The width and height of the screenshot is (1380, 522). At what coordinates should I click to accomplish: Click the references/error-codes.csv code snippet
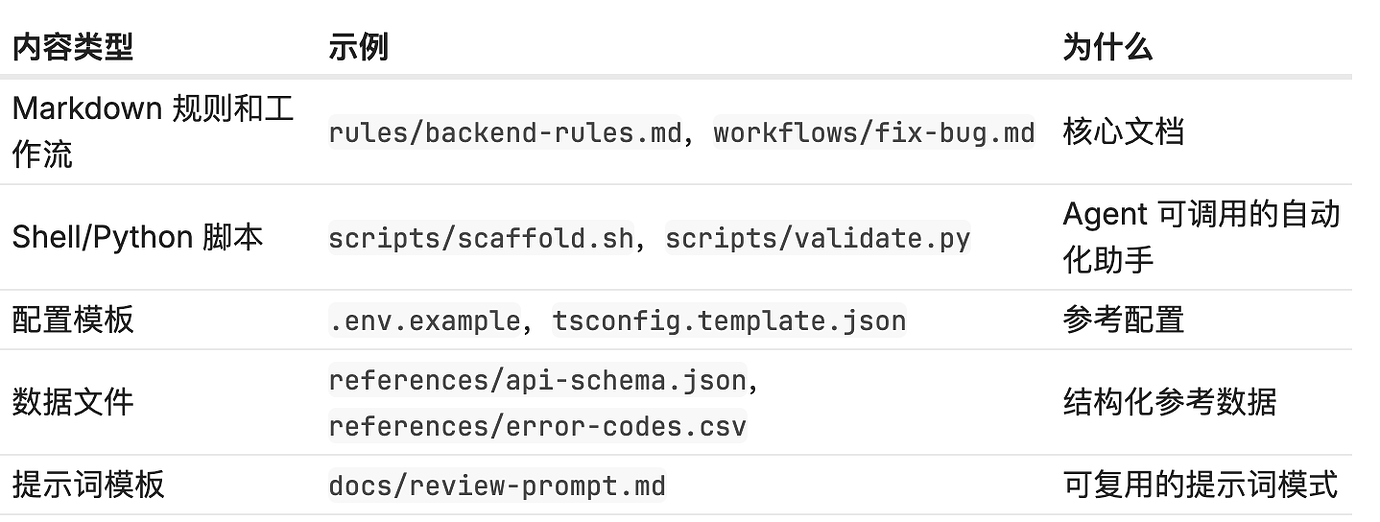click(538, 427)
